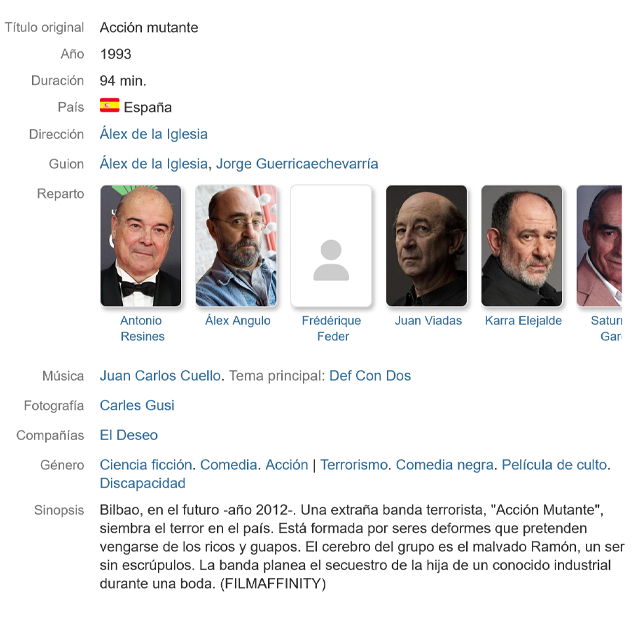
Task: Select Película de culto topic link
Action: tap(555, 464)
